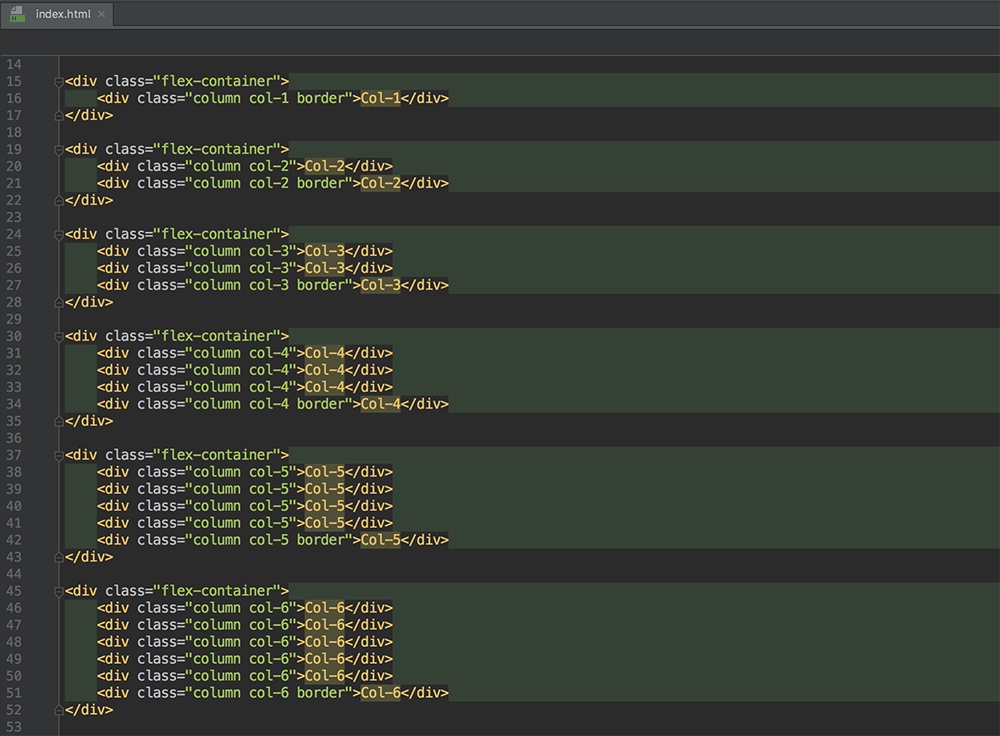Click "flex-container" class value on line 19
Viewport: 1000px width, 736px height.
[x=217, y=149]
